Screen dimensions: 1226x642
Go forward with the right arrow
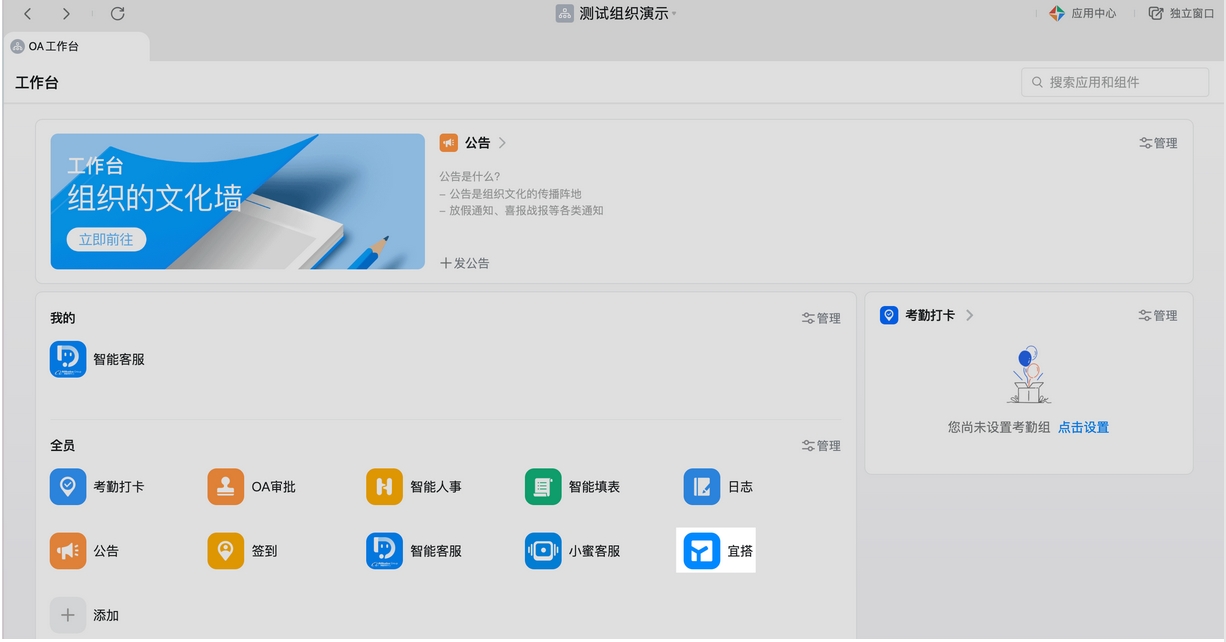pyautogui.click(x=66, y=14)
